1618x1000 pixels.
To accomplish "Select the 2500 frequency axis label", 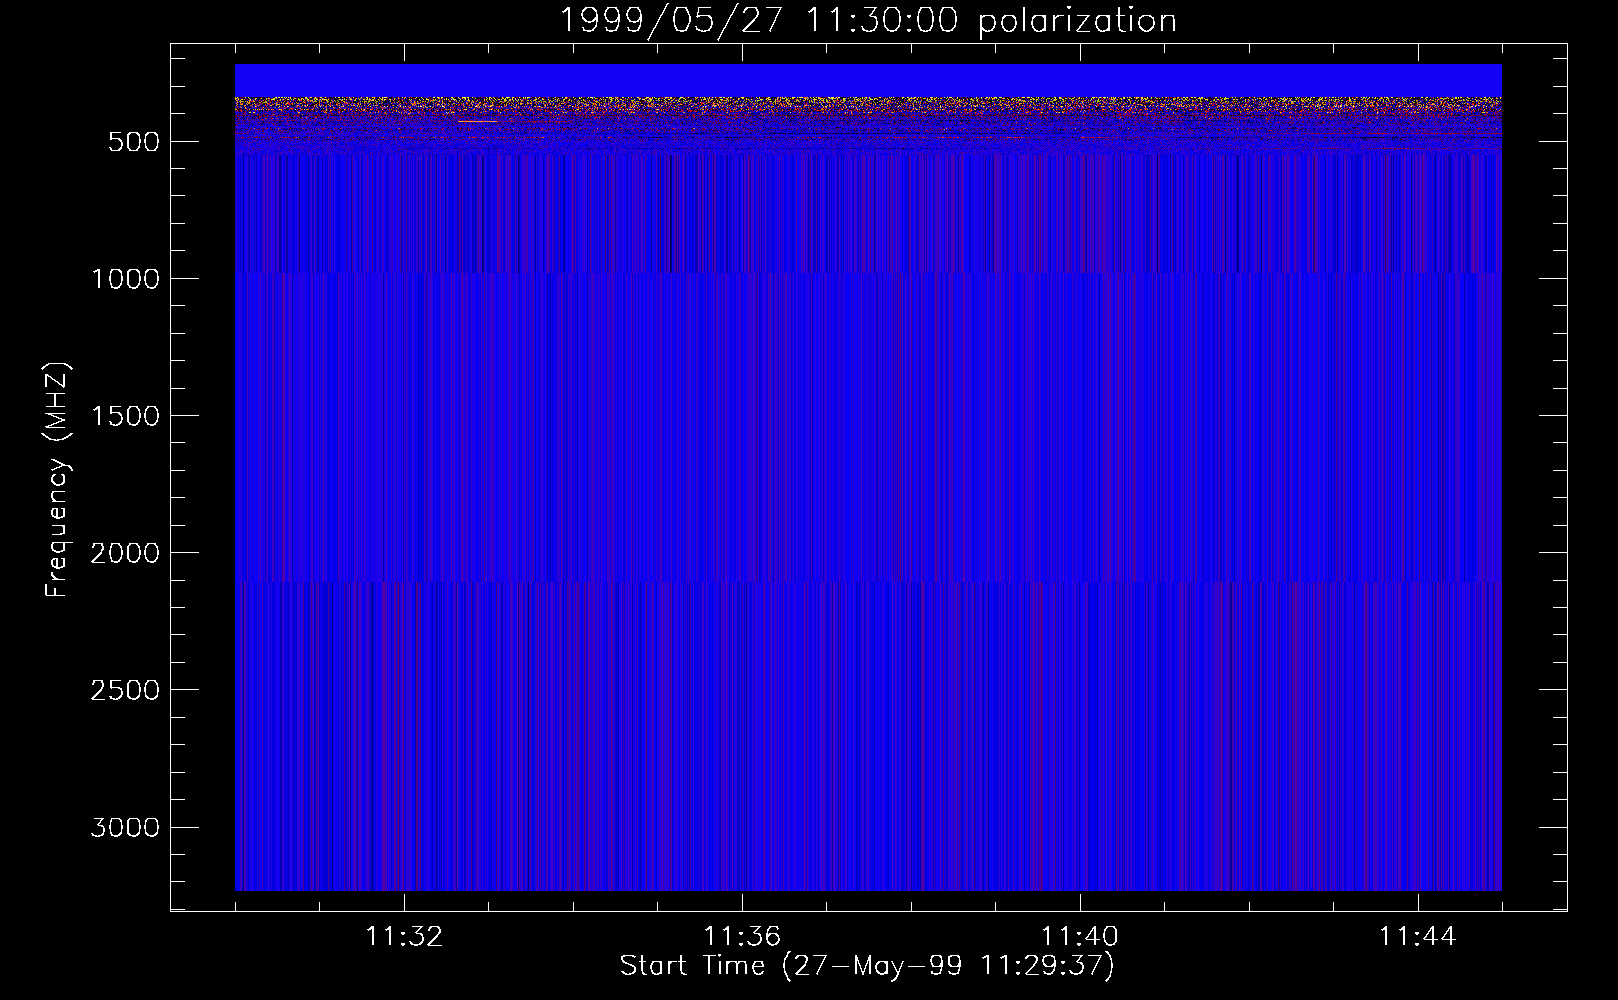I will click(x=125, y=690).
